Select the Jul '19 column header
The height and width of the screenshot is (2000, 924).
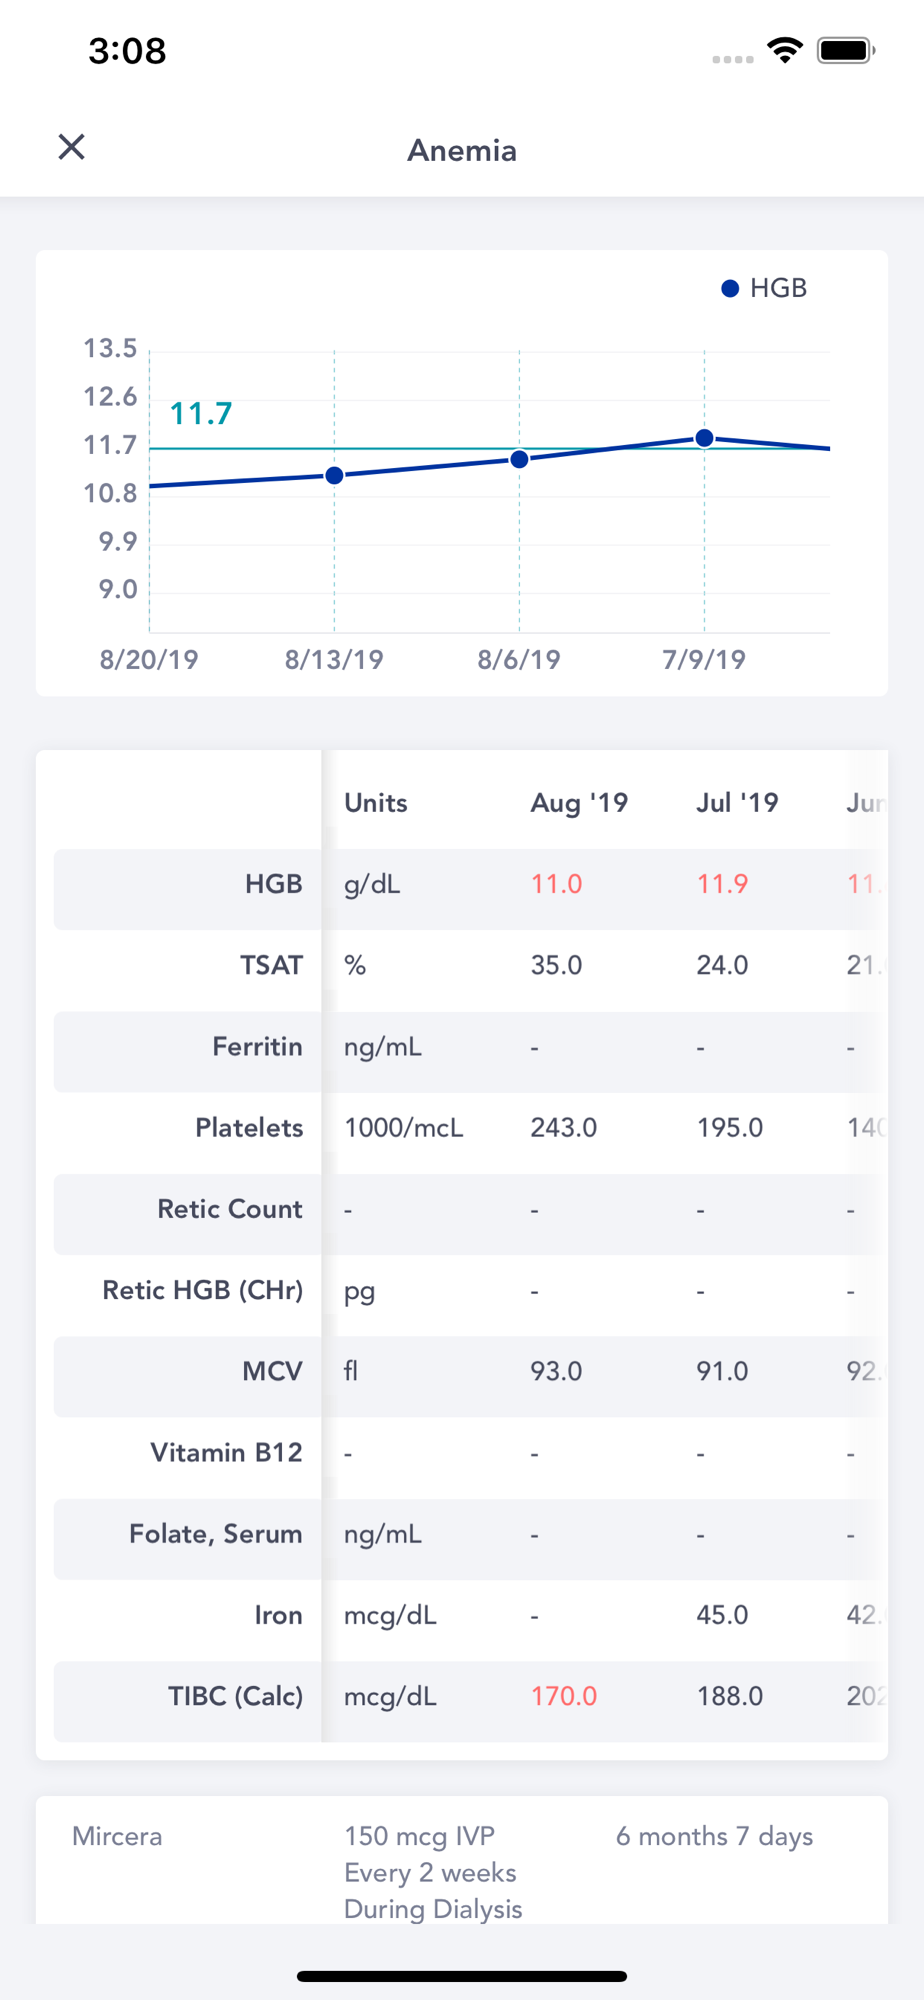tap(737, 803)
